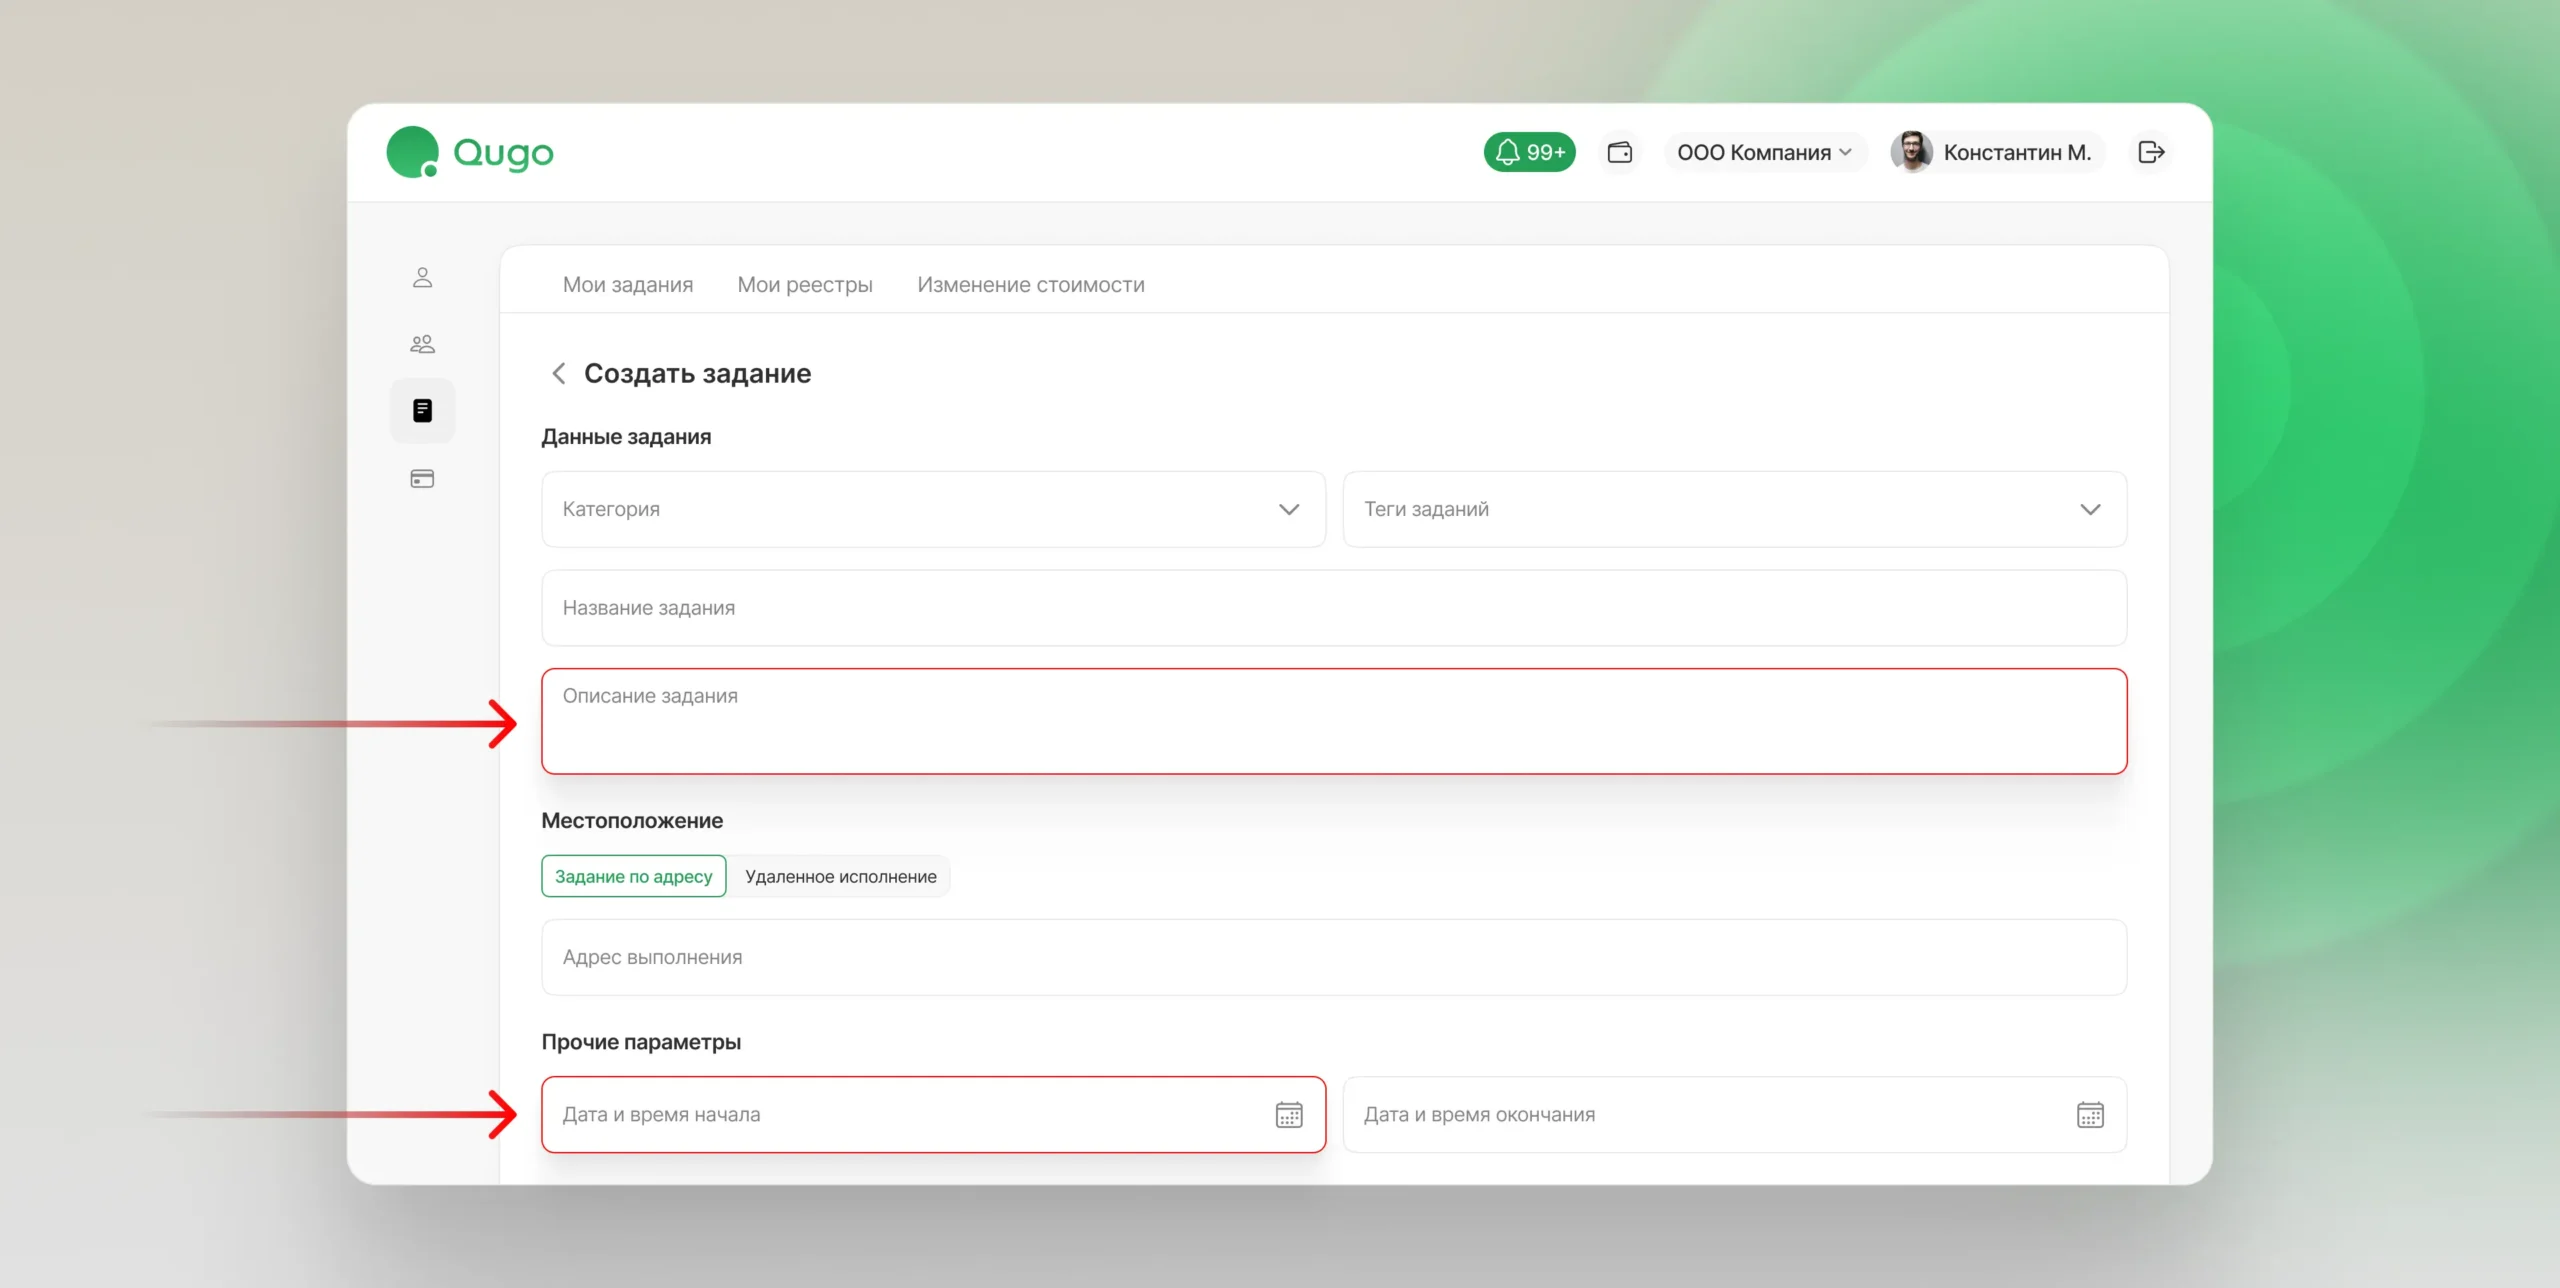2560x1288 pixels.
Task: Click the Описание задания text area
Action: (1334, 721)
